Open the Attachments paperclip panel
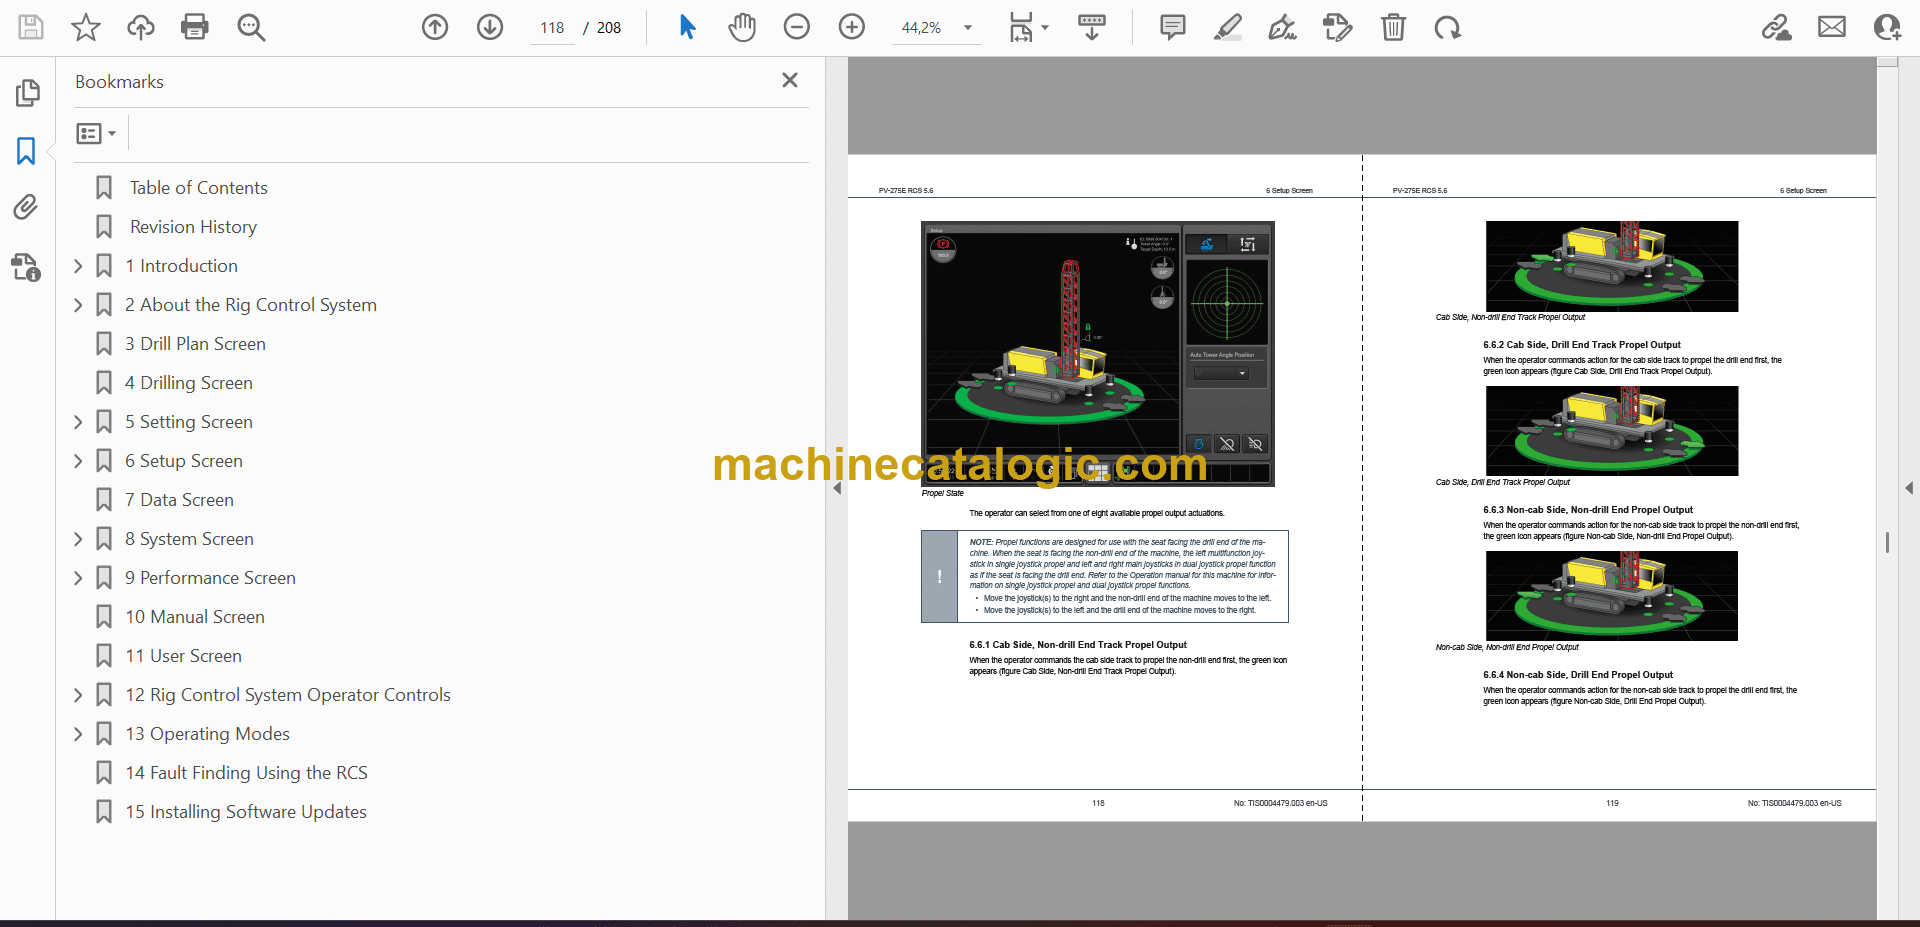The image size is (1920, 927). 26,207
